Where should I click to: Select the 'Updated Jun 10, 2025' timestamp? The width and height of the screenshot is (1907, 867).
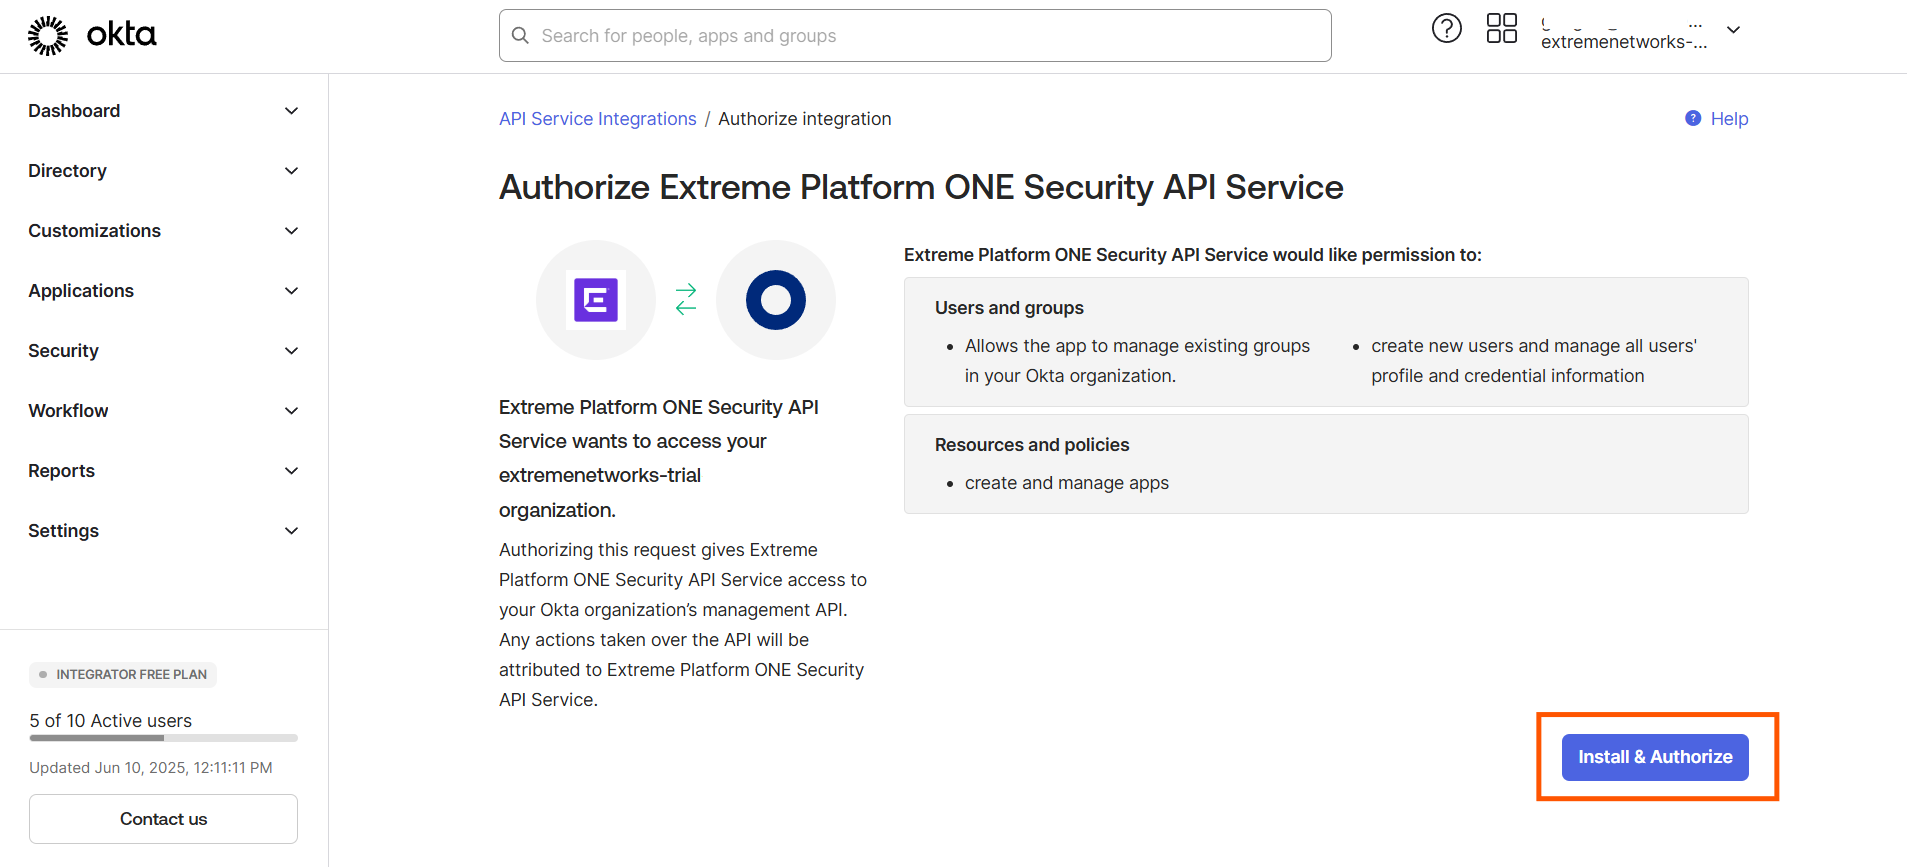[x=151, y=768]
